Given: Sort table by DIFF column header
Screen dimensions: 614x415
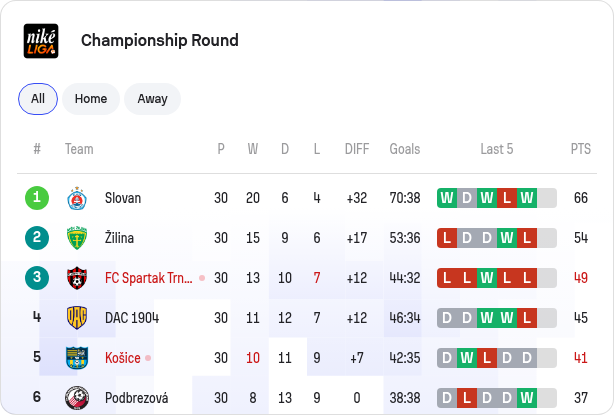Looking at the screenshot, I should pos(357,149).
